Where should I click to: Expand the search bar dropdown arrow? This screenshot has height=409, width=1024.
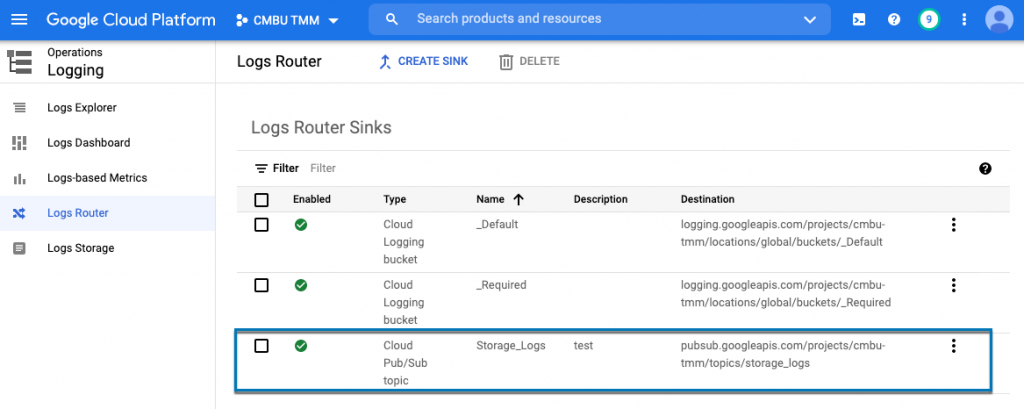810,19
